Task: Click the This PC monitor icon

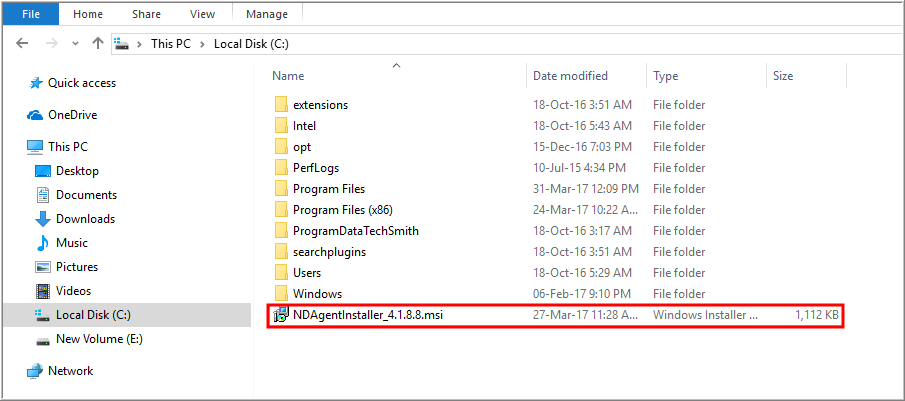Action: point(35,147)
